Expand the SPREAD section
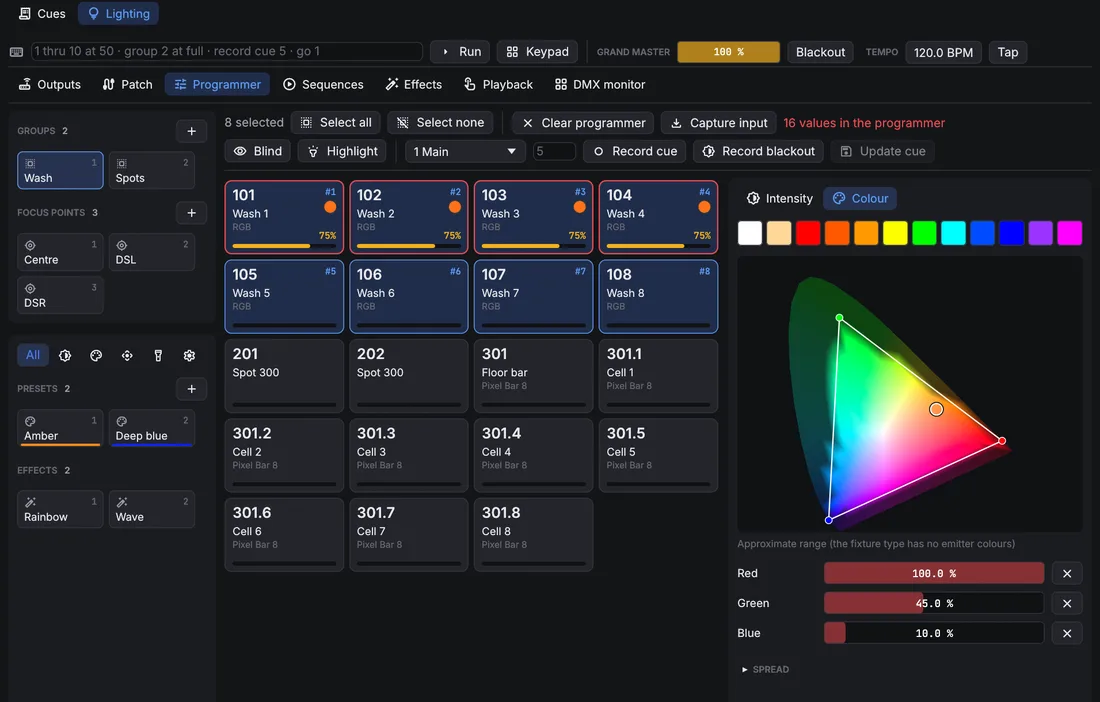 coord(765,670)
